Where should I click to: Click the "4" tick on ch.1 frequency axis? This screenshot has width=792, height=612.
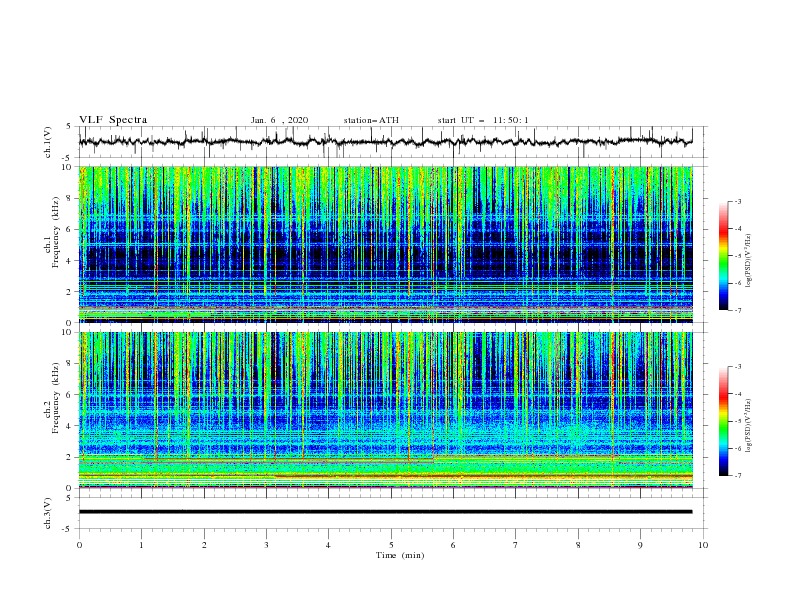click(70, 261)
